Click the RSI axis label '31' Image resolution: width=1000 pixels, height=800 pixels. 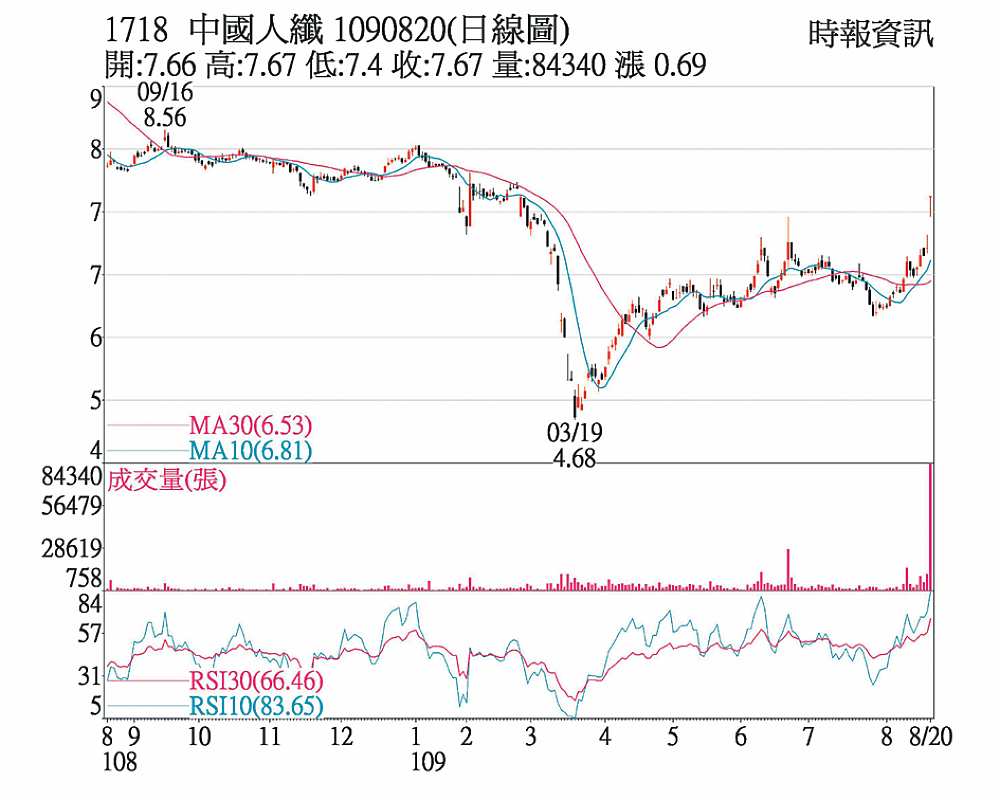pos(90,676)
